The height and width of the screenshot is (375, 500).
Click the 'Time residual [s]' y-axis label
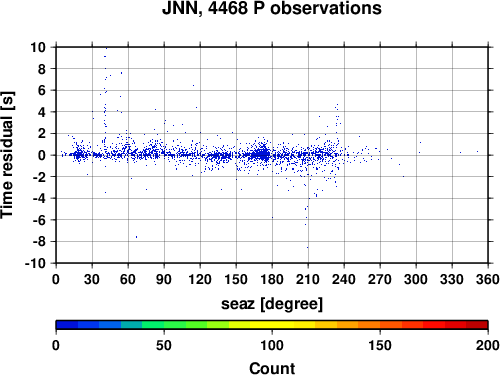coord(7,155)
